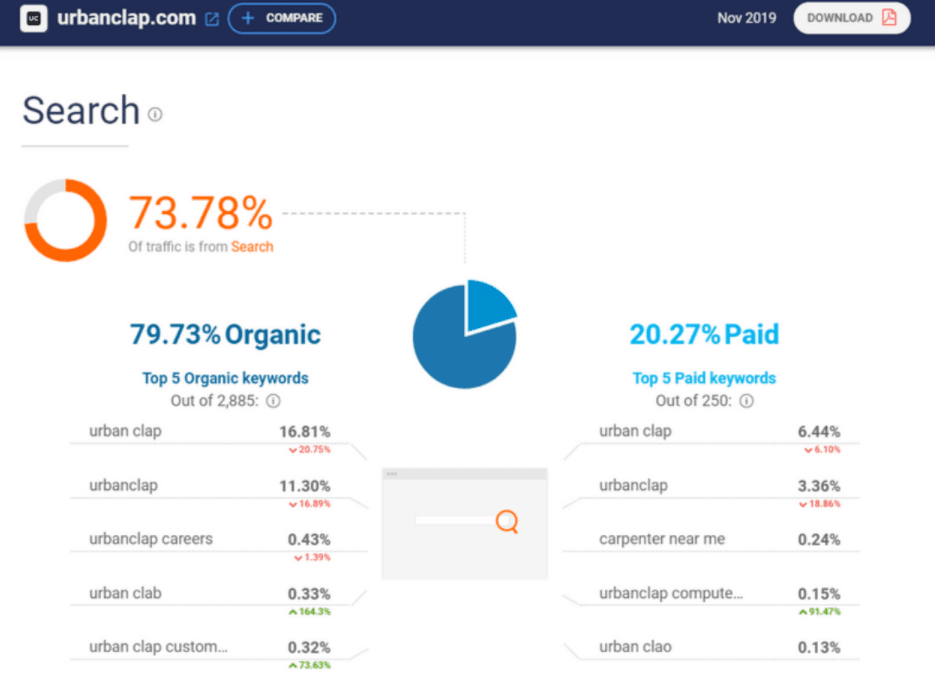Click the urban clao paid keyword
The height and width of the screenshot is (679, 935).
[x=635, y=647]
